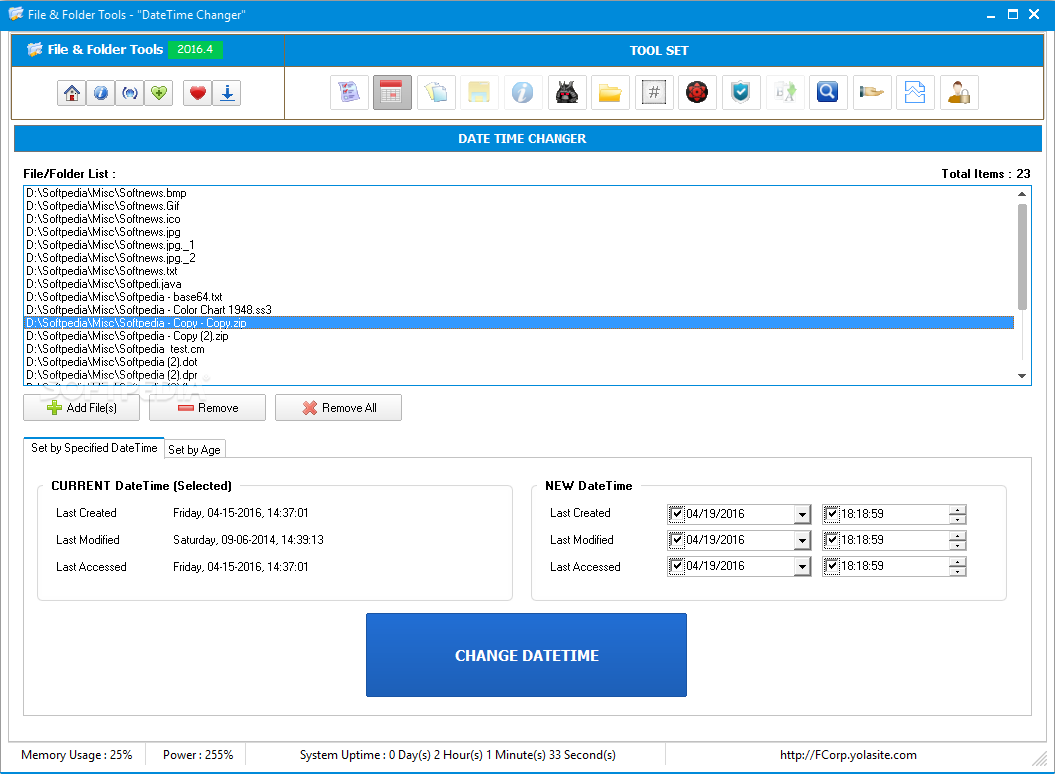Select Softpedia - Copy (2).zip entry
This screenshot has width=1055, height=774.
pos(519,336)
